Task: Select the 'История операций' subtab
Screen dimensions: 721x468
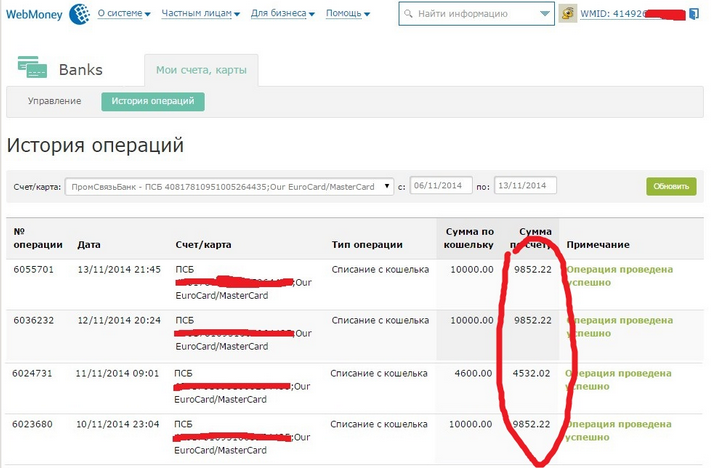Action: point(153,101)
